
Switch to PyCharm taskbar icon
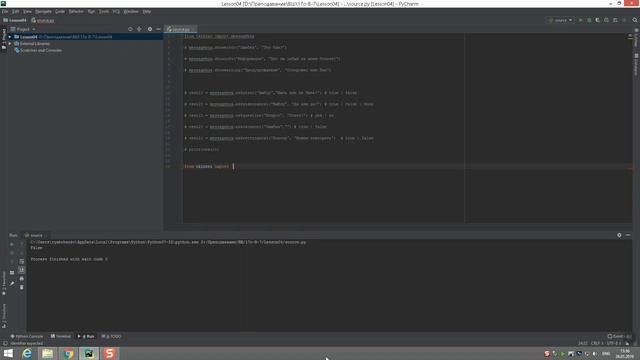click(89, 353)
